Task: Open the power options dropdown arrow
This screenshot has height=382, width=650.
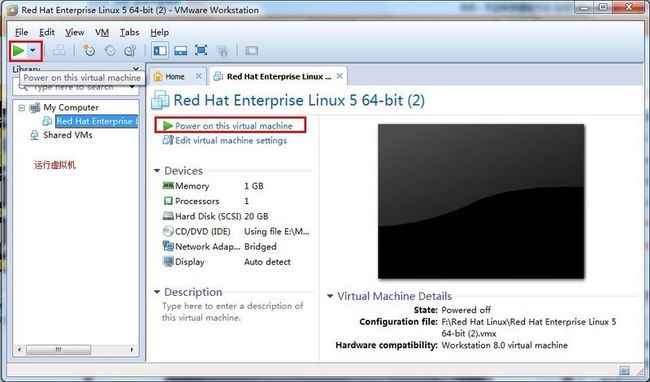Action: 33,51
